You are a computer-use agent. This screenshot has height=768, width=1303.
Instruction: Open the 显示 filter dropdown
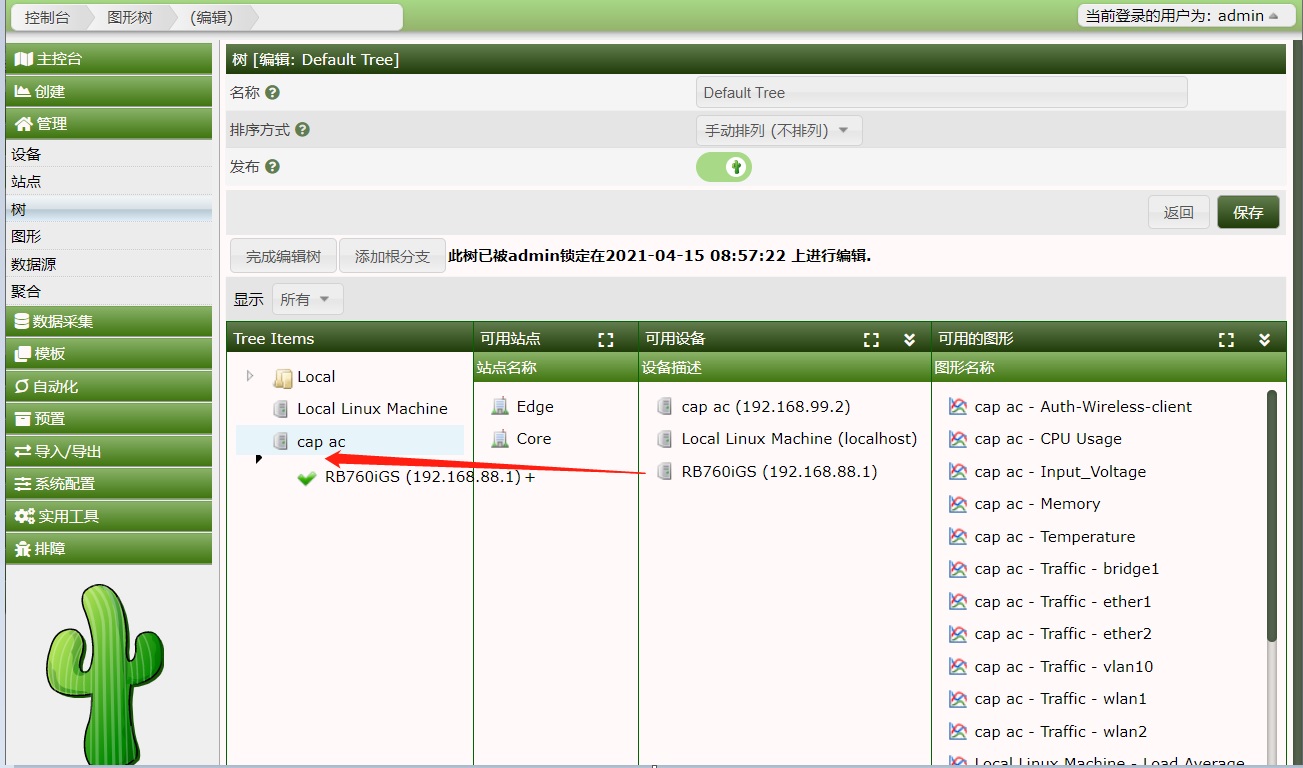(307, 299)
